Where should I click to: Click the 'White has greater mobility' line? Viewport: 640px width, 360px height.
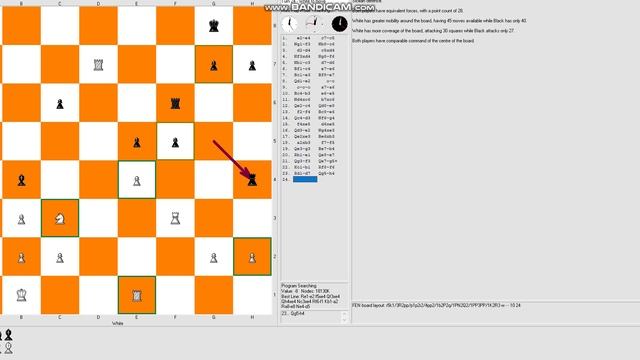pos(439,20)
